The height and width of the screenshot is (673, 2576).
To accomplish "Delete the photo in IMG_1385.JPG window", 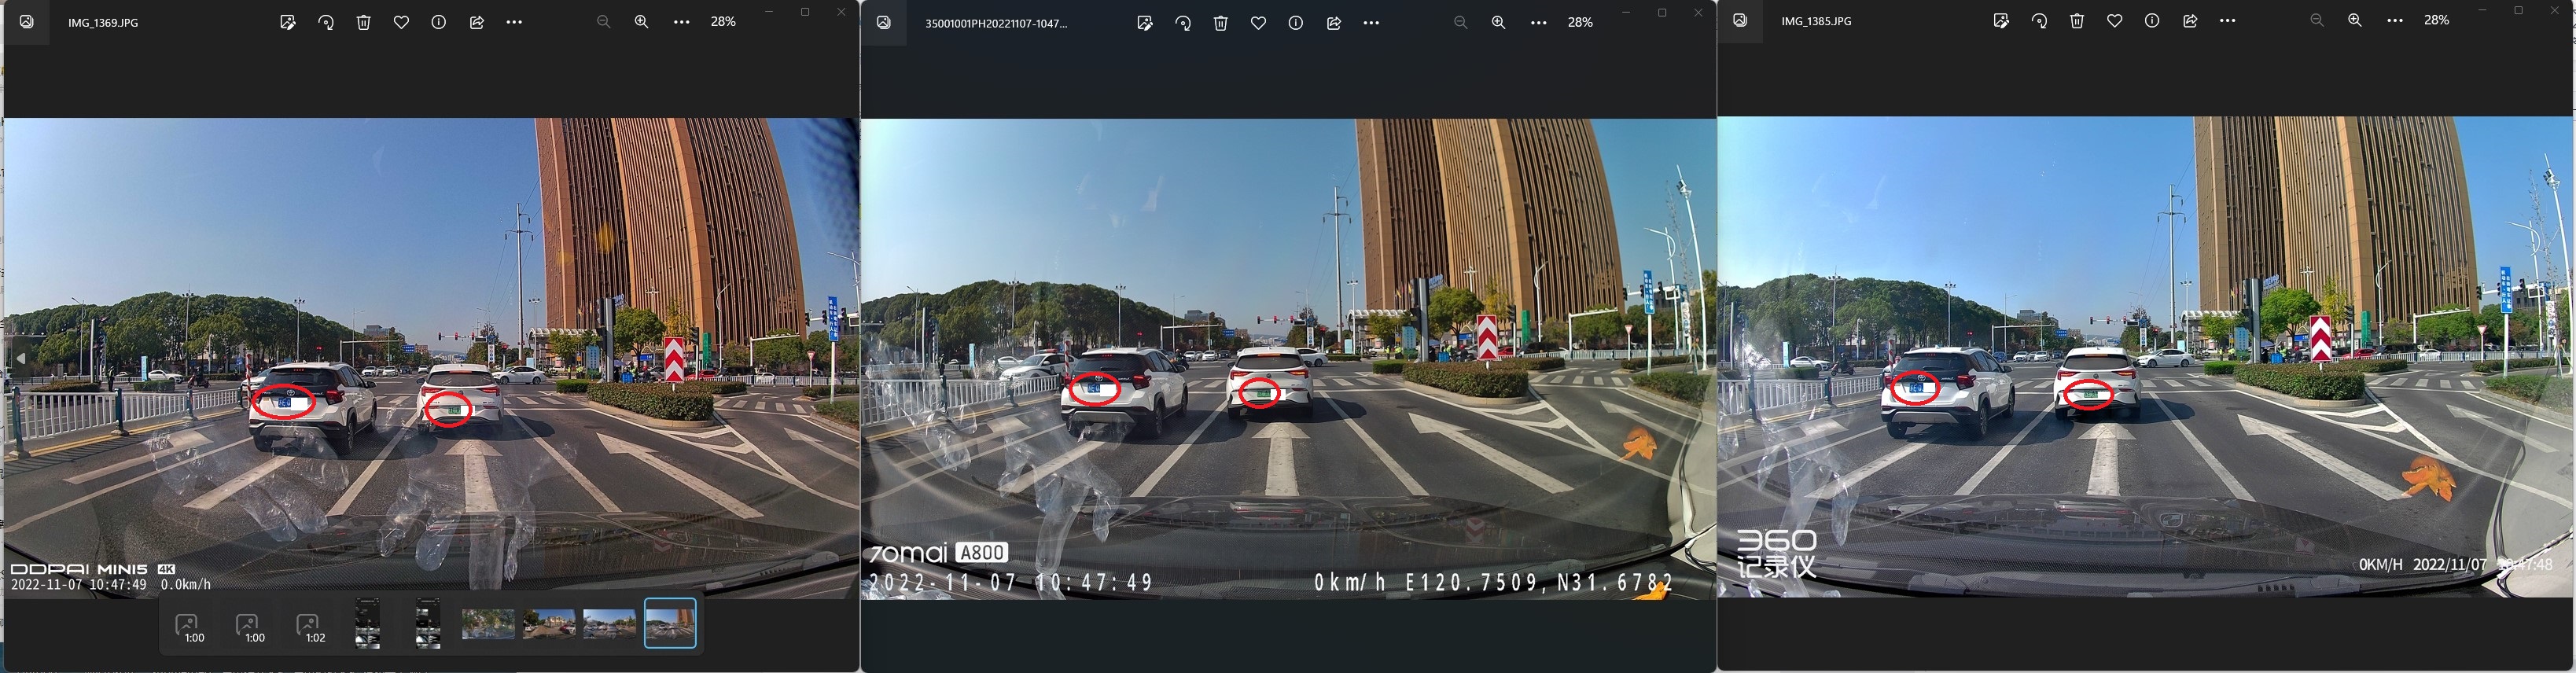I will coord(2077,20).
